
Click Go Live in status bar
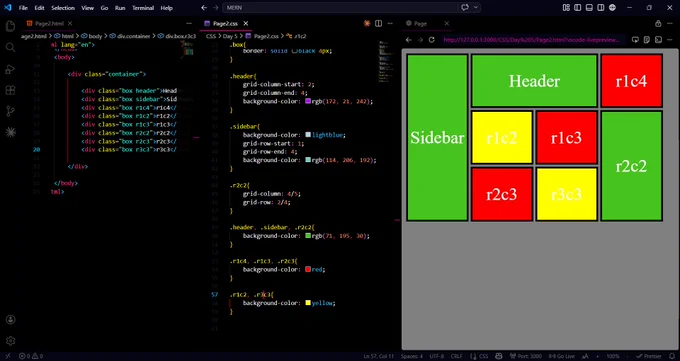pos(562,356)
